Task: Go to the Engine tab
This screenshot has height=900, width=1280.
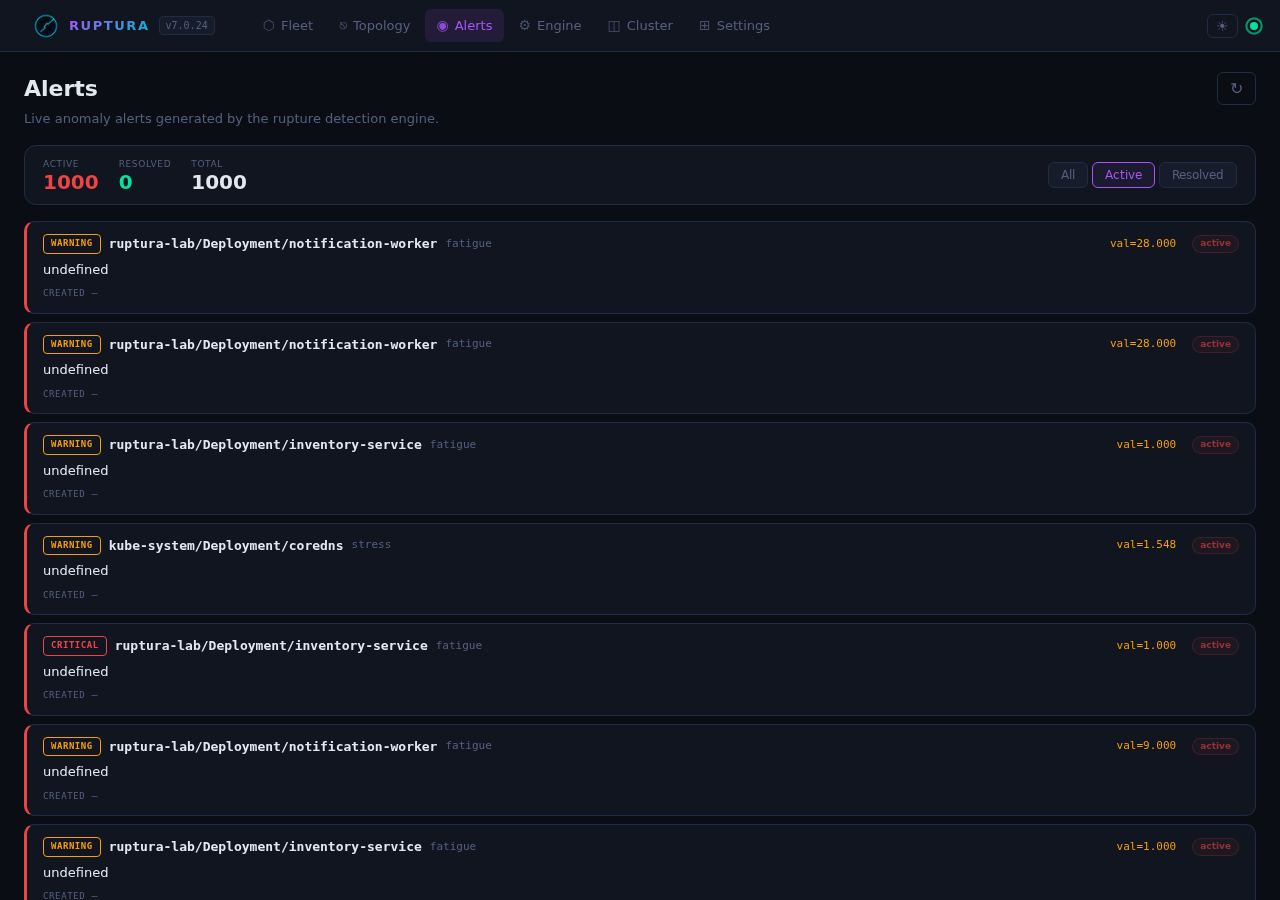Action: 549,26
